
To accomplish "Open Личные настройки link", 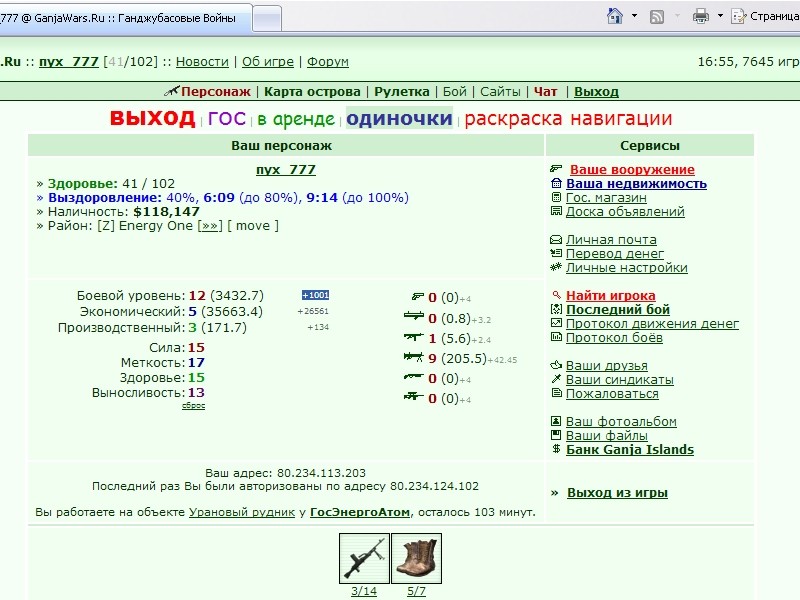I will point(627,268).
